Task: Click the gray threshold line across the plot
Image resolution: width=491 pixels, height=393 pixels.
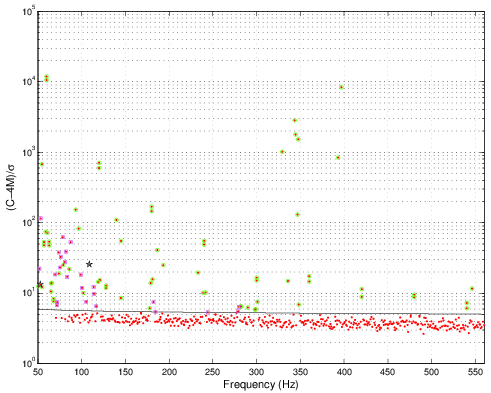Action: pyautogui.click(x=261, y=312)
